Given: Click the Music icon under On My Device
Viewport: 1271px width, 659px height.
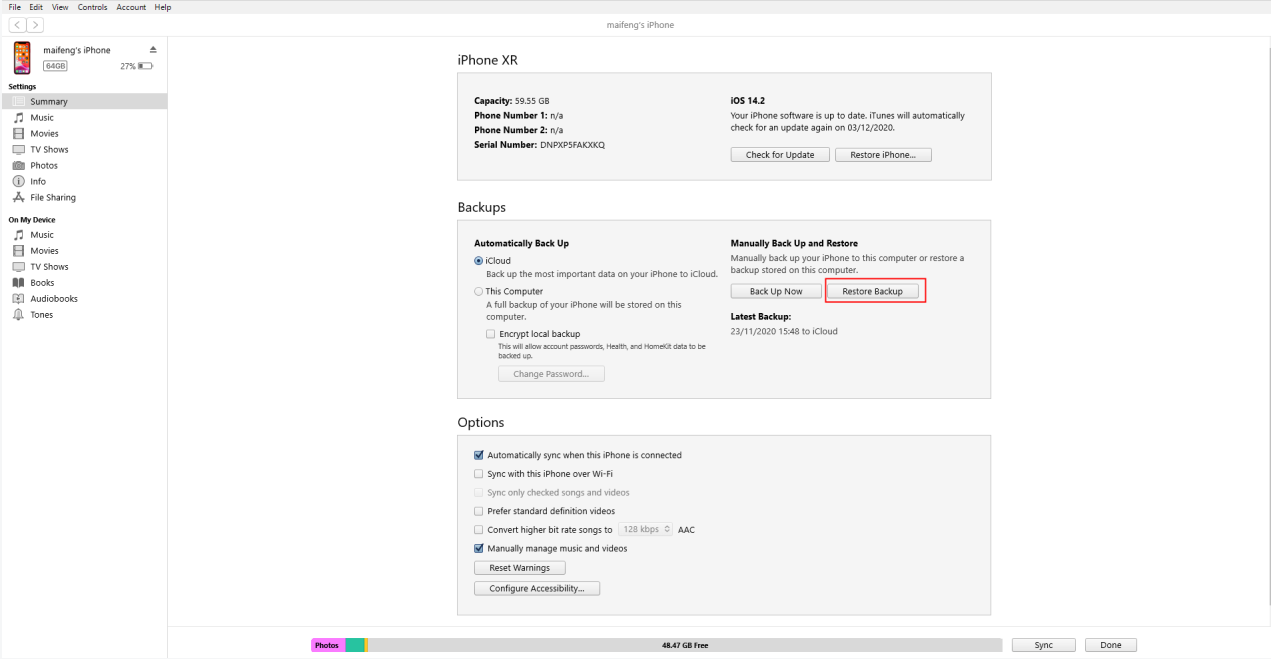Looking at the screenshot, I should click(x=18, y=235).
